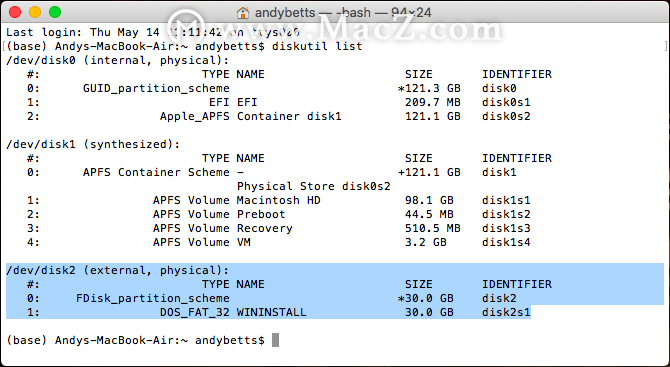Click the 209.7 MB EFI size value
The image size is (670, 367).
coord(432,102)
